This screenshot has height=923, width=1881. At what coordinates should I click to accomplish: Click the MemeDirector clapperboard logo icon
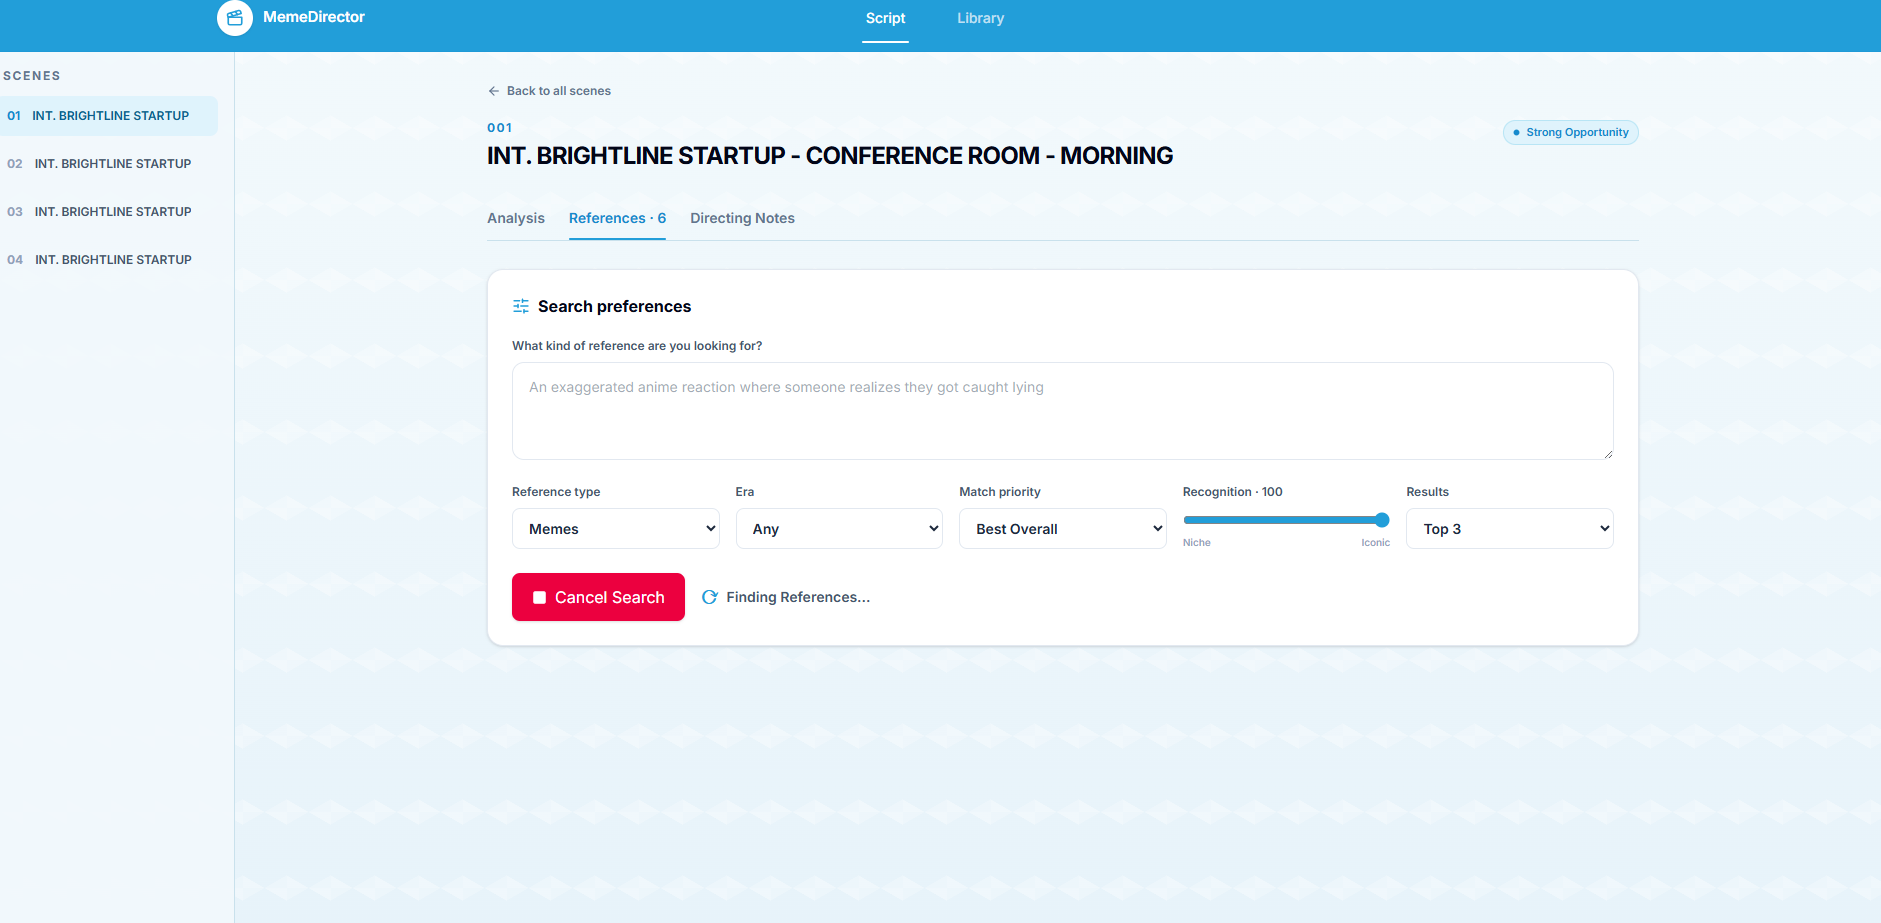[235, 18]
